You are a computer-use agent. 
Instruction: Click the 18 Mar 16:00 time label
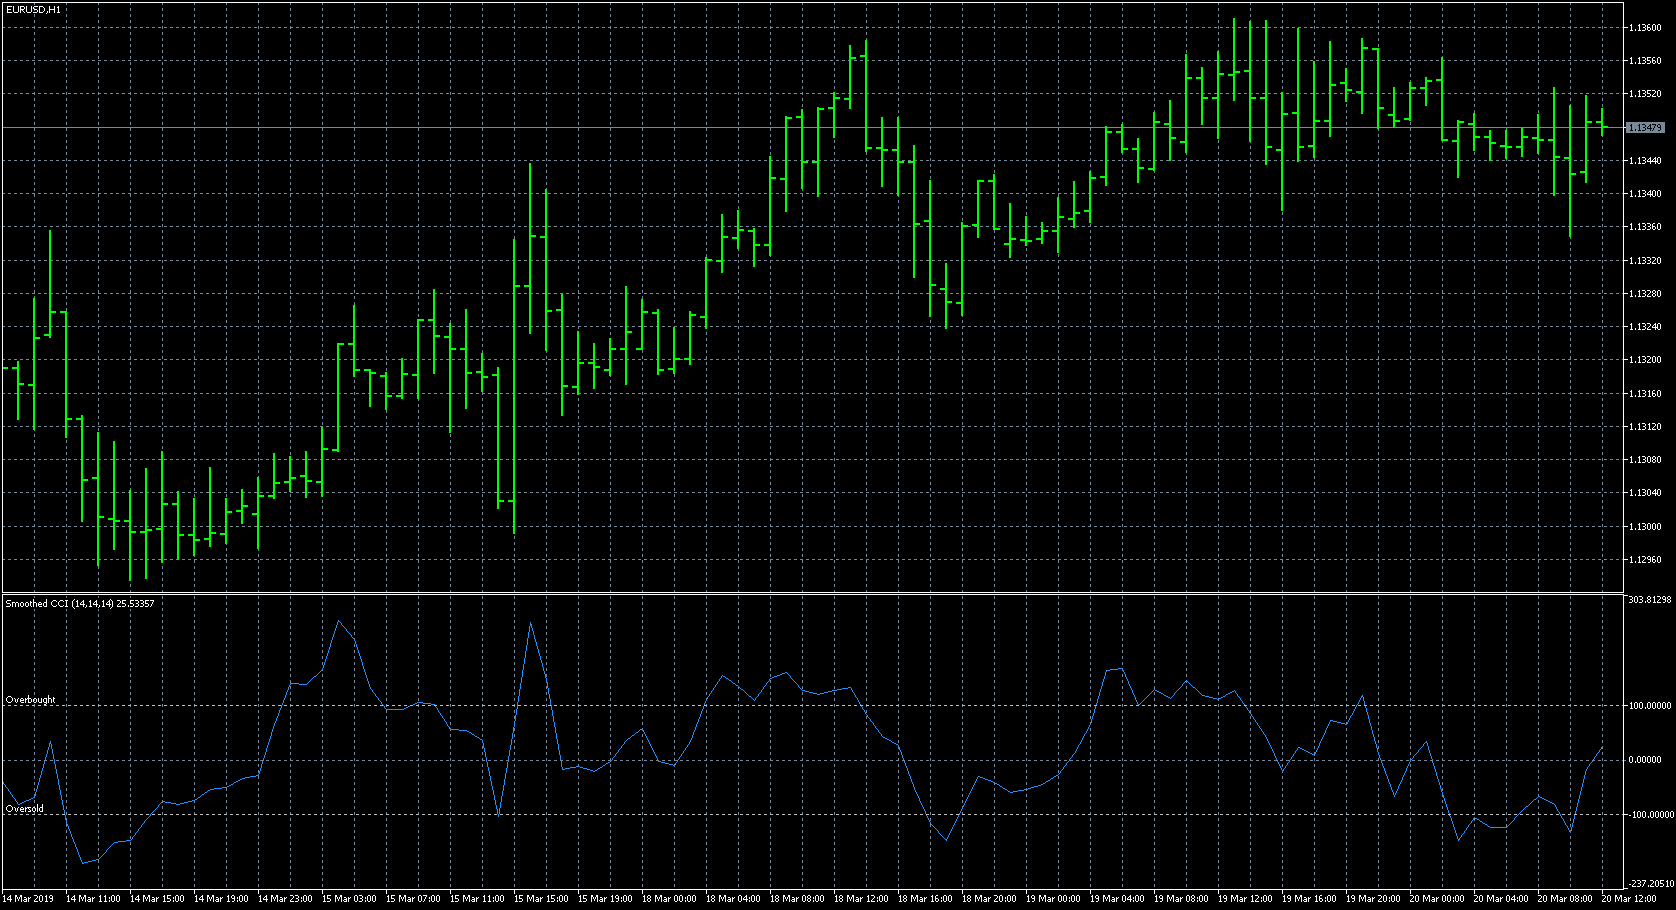(x=925, y=899)
